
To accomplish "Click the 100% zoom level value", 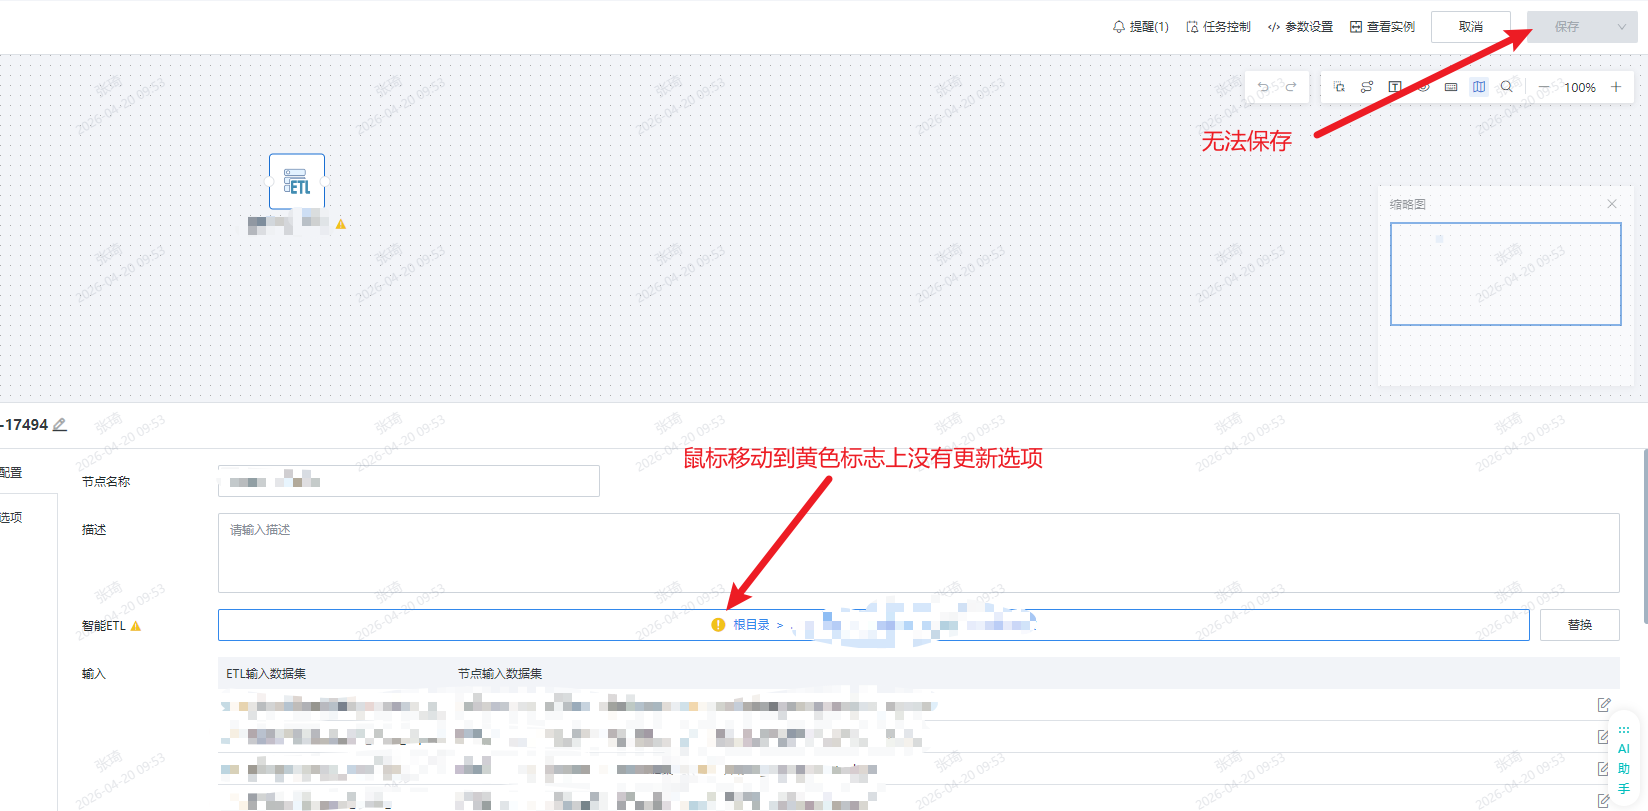I will [x=1580, y=88].
